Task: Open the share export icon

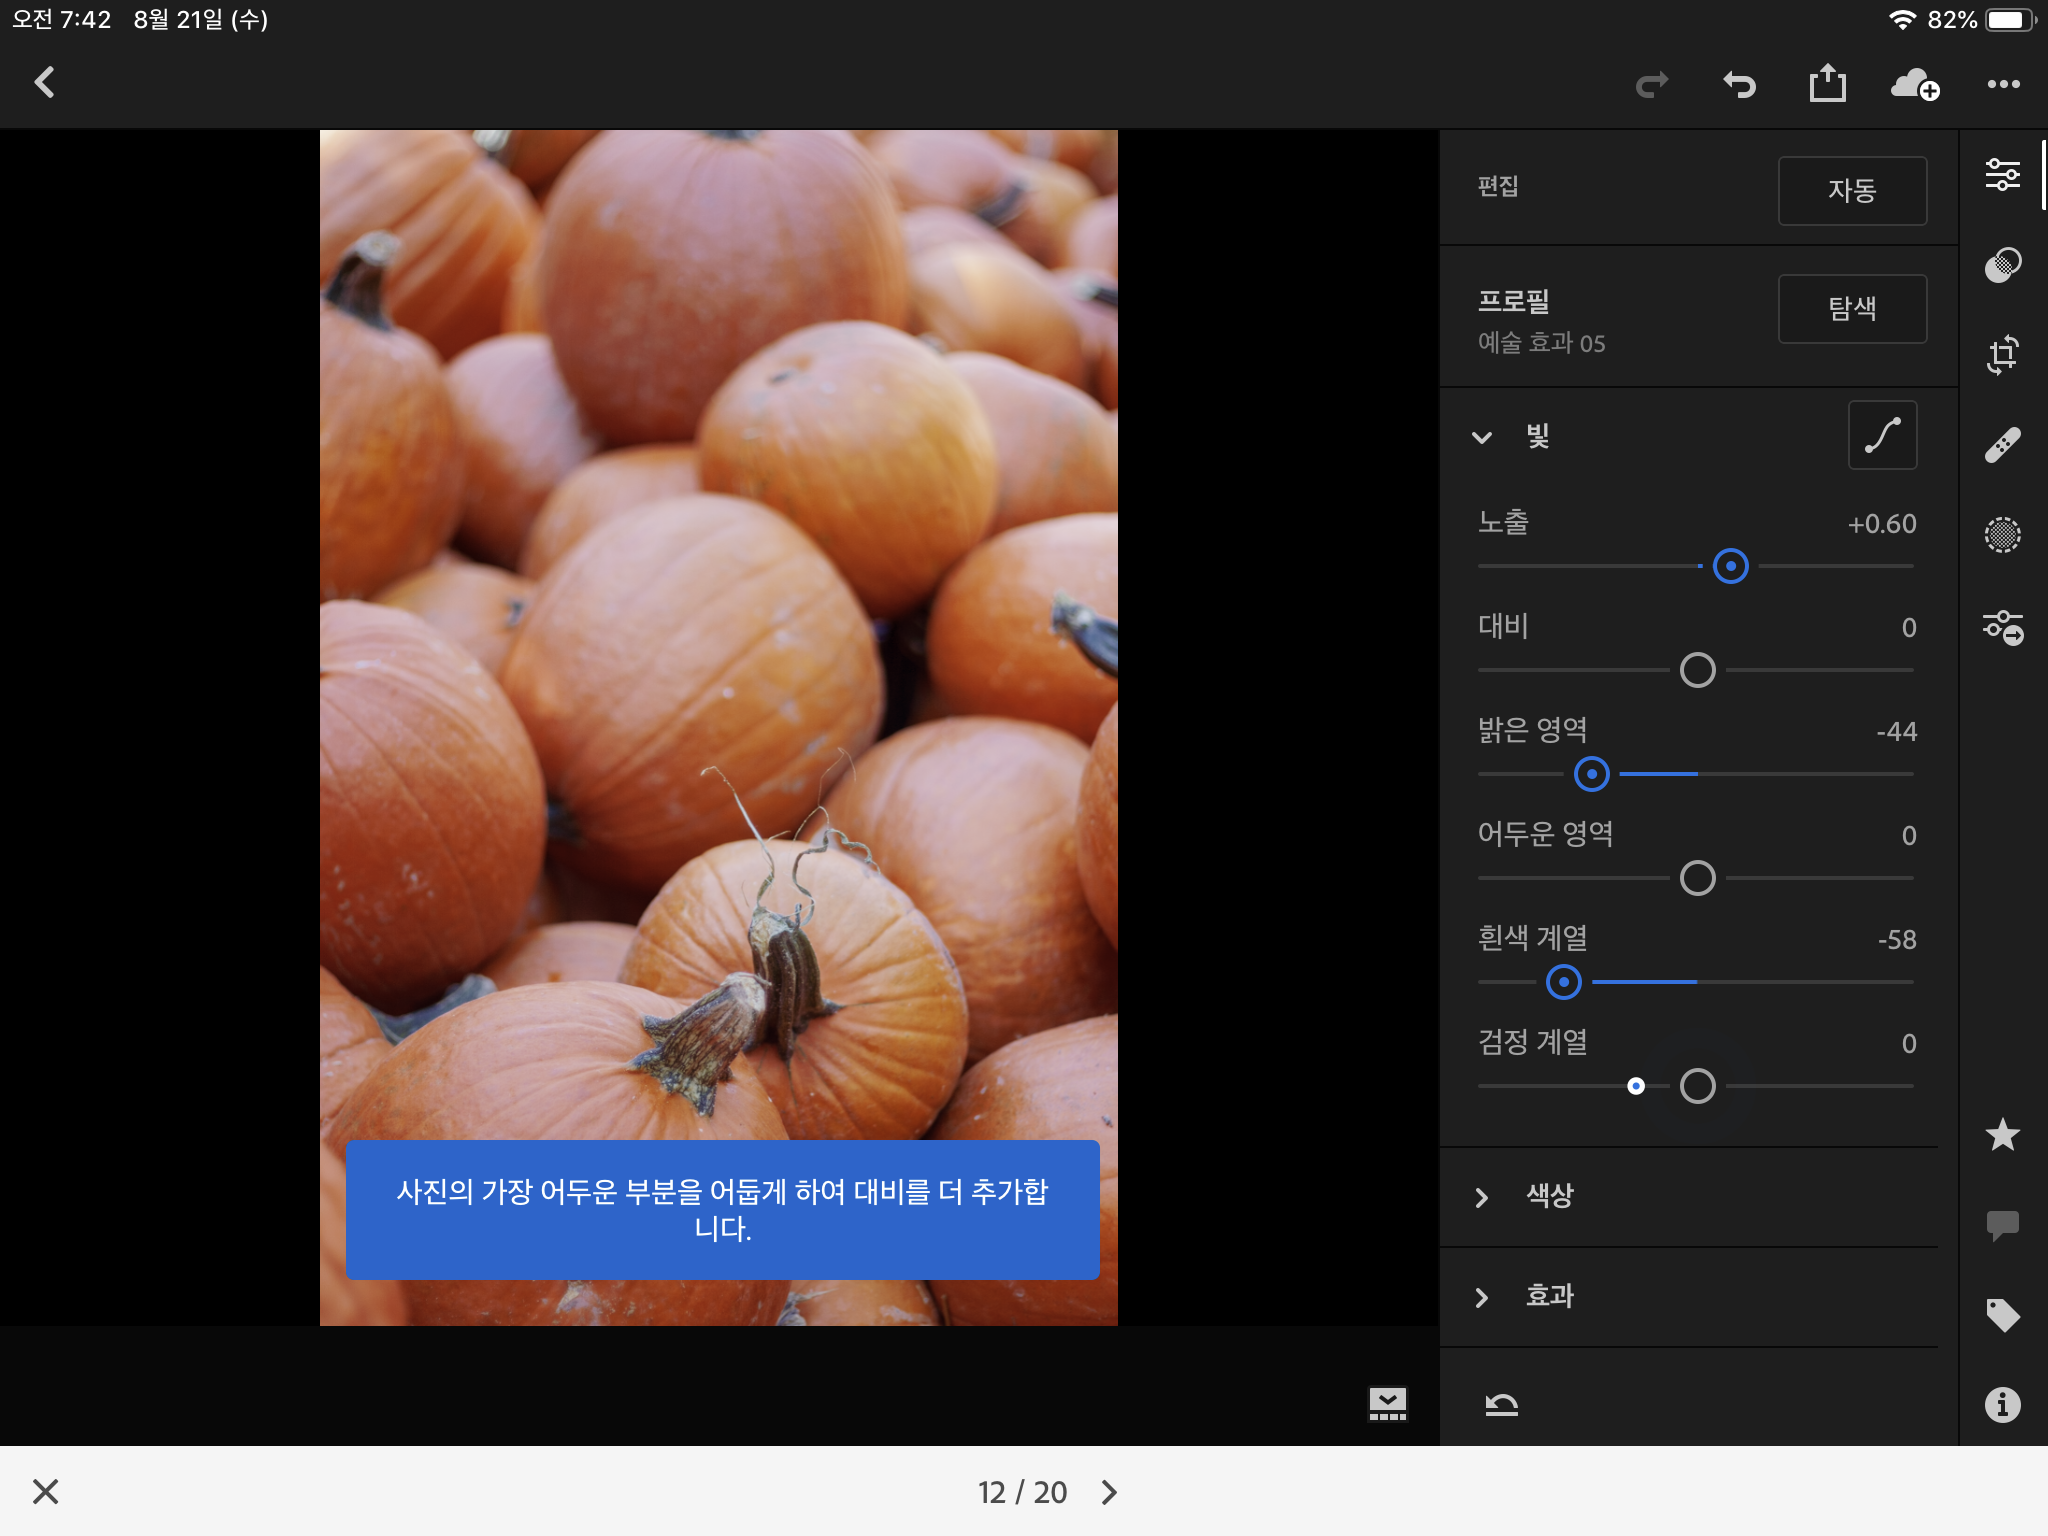Action: coord(1829,84)
